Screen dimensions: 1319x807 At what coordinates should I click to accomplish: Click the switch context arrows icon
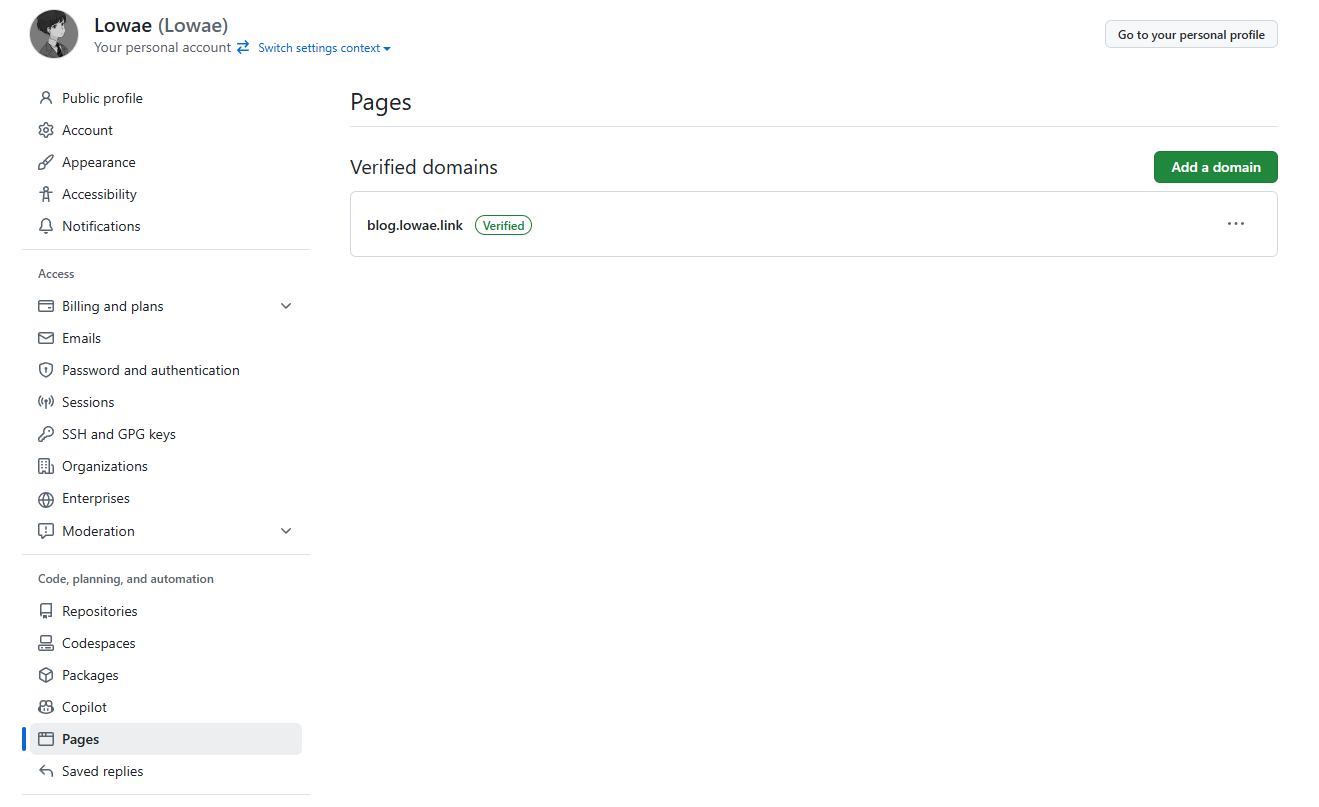point(243,47)
